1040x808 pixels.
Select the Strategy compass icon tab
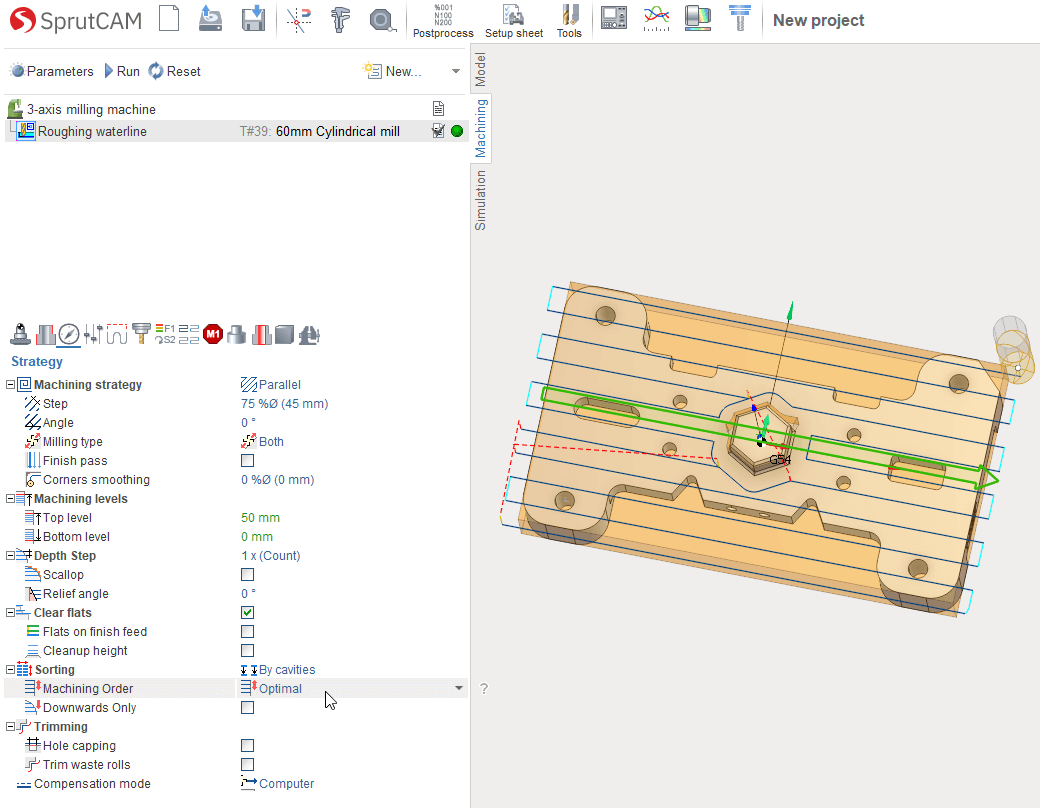(69, 334)
